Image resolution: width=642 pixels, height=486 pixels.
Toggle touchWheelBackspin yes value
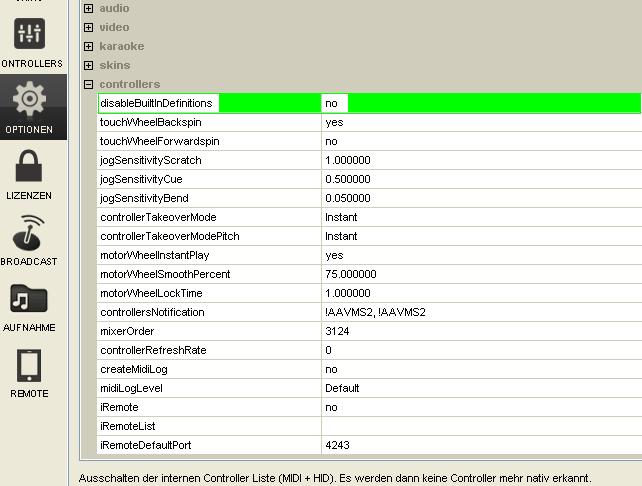(x=334, y=122)
